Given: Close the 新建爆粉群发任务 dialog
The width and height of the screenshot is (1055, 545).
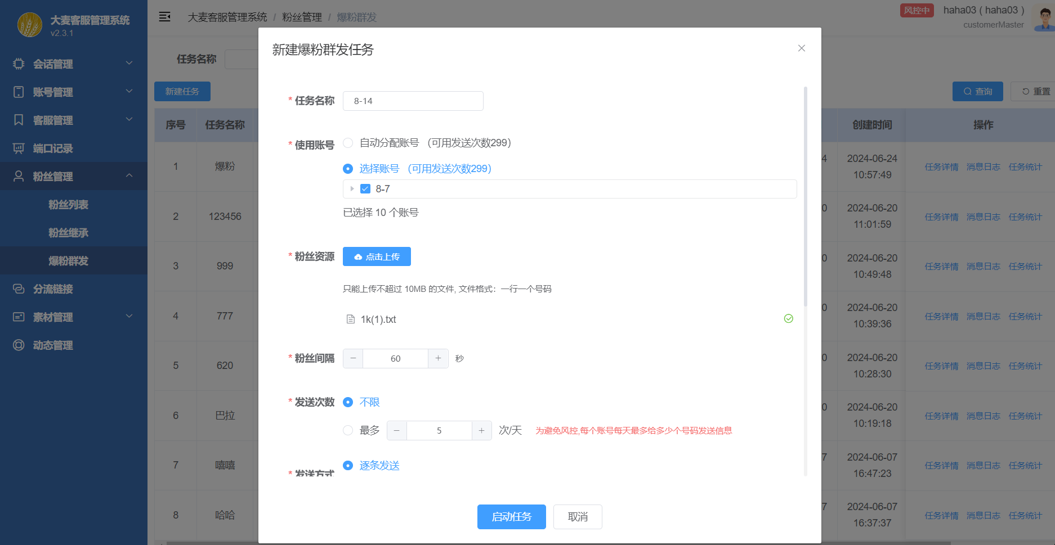Looking at the screenshot, I should pos(801,48).
